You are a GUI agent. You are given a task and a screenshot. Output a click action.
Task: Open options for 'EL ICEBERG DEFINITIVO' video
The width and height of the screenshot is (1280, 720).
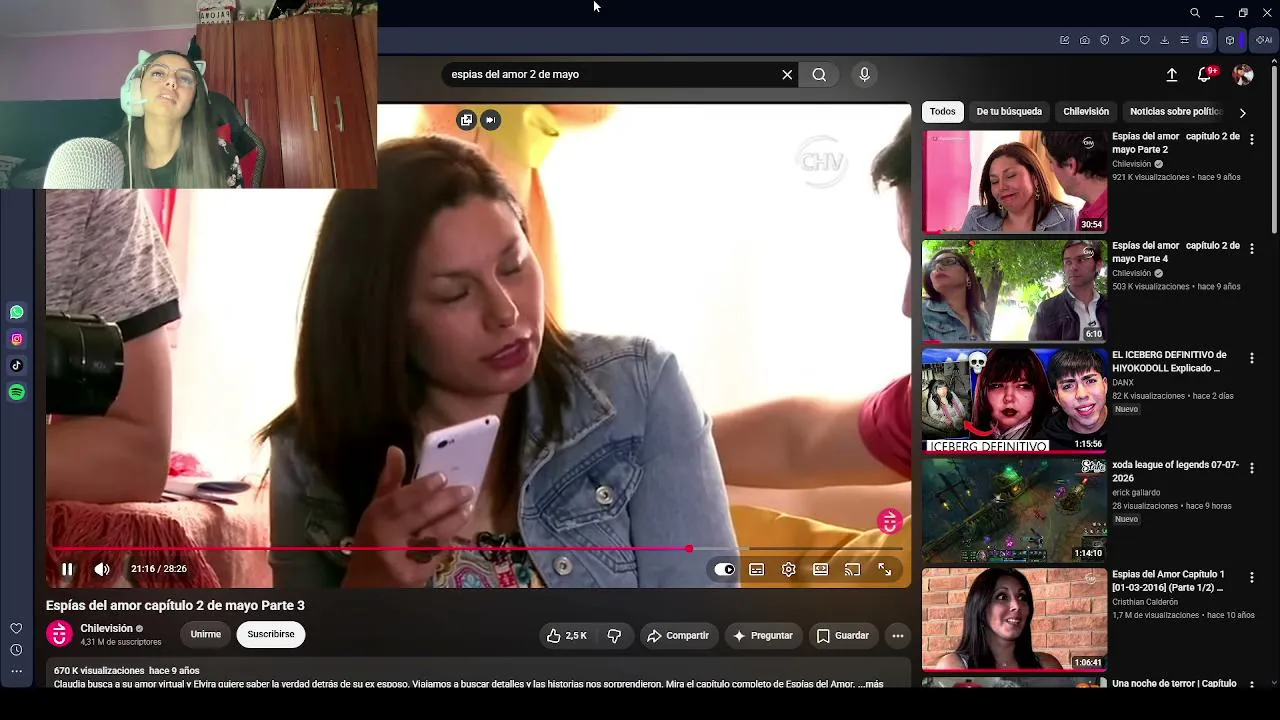[1251, 358]
